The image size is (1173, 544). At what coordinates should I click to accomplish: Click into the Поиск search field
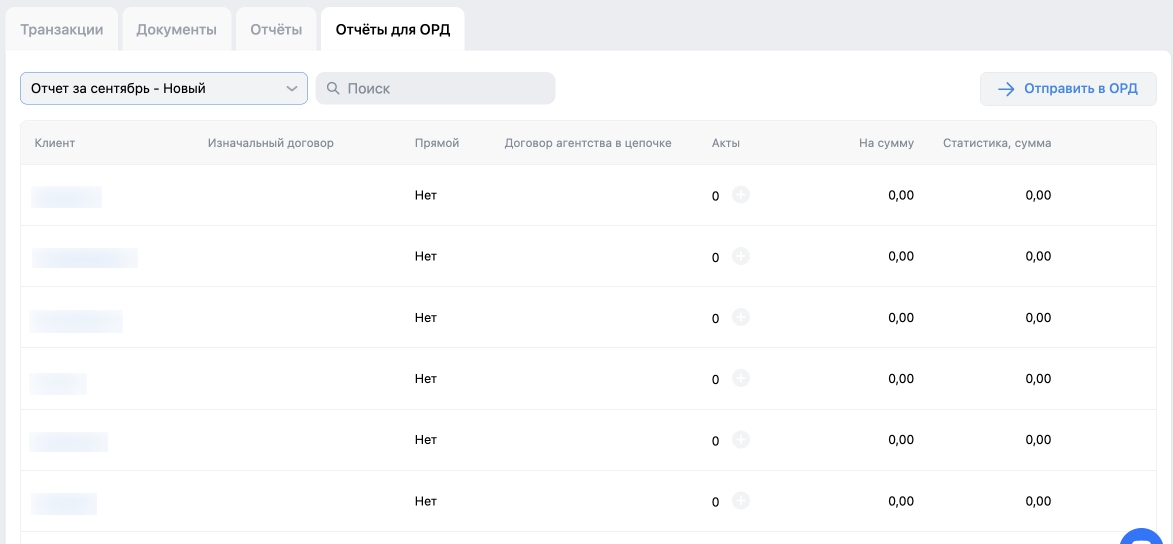(x=445, y=88)
